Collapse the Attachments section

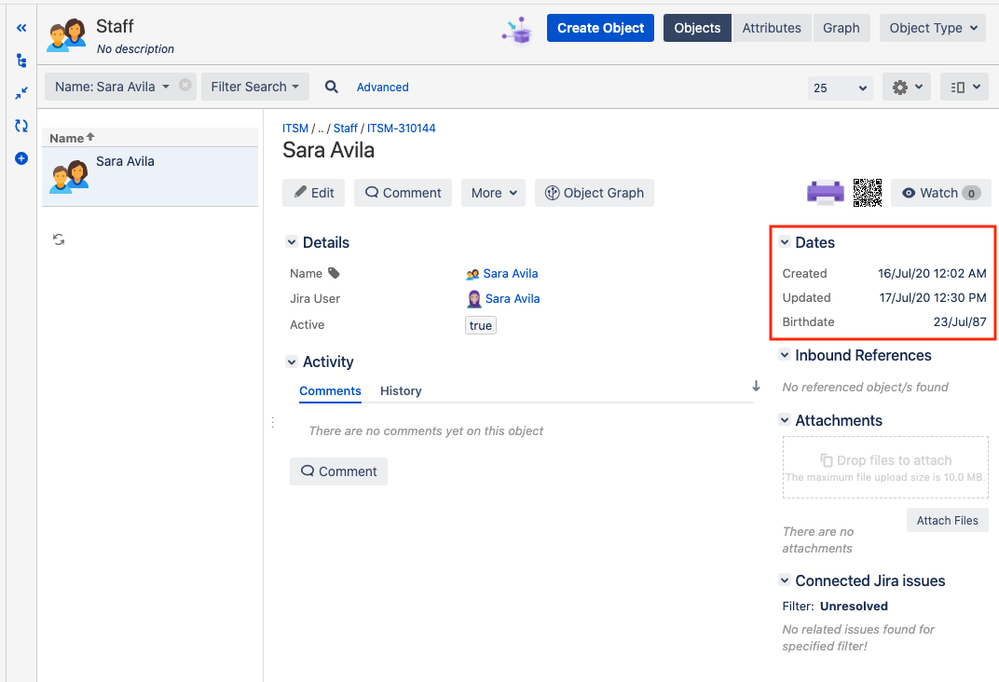point(785,420)
